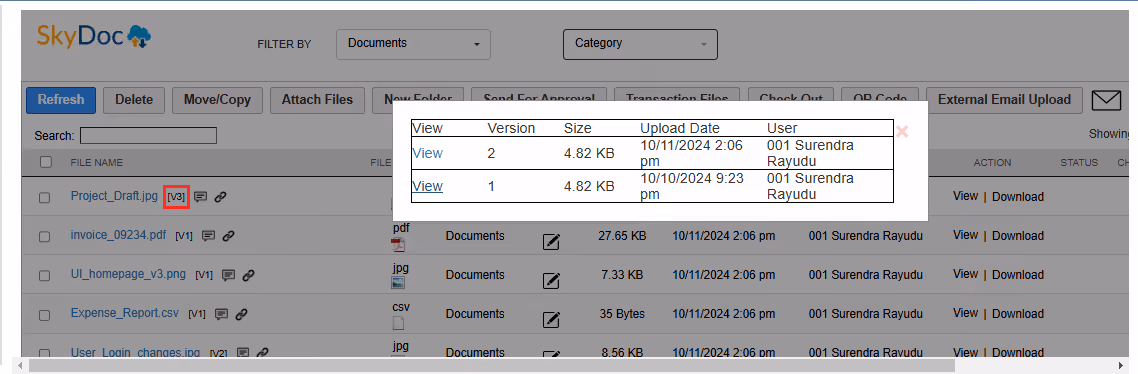The image size is (1138, 374).
Task: Select the Project_Draft.jpg checkbox
Action: tap(44, 198)
